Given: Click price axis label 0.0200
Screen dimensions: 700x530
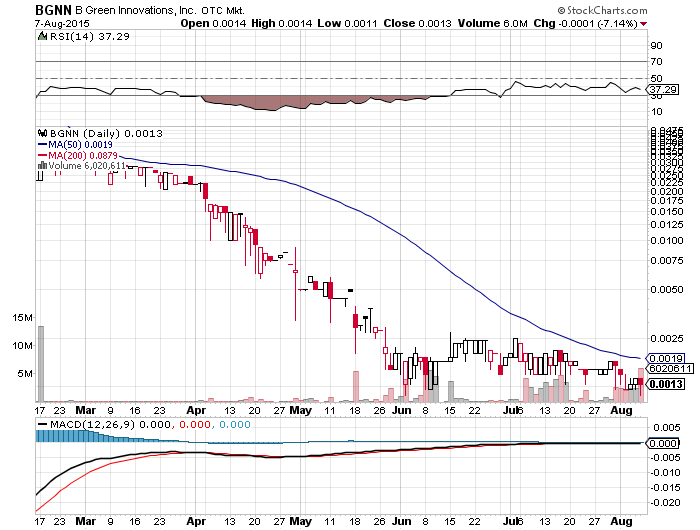Looking at the screenshot, I should [667, 192].
